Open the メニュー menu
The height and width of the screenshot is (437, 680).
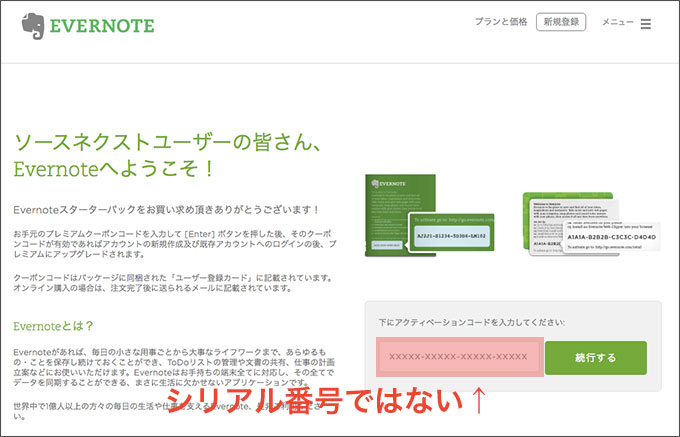point(618,22)
